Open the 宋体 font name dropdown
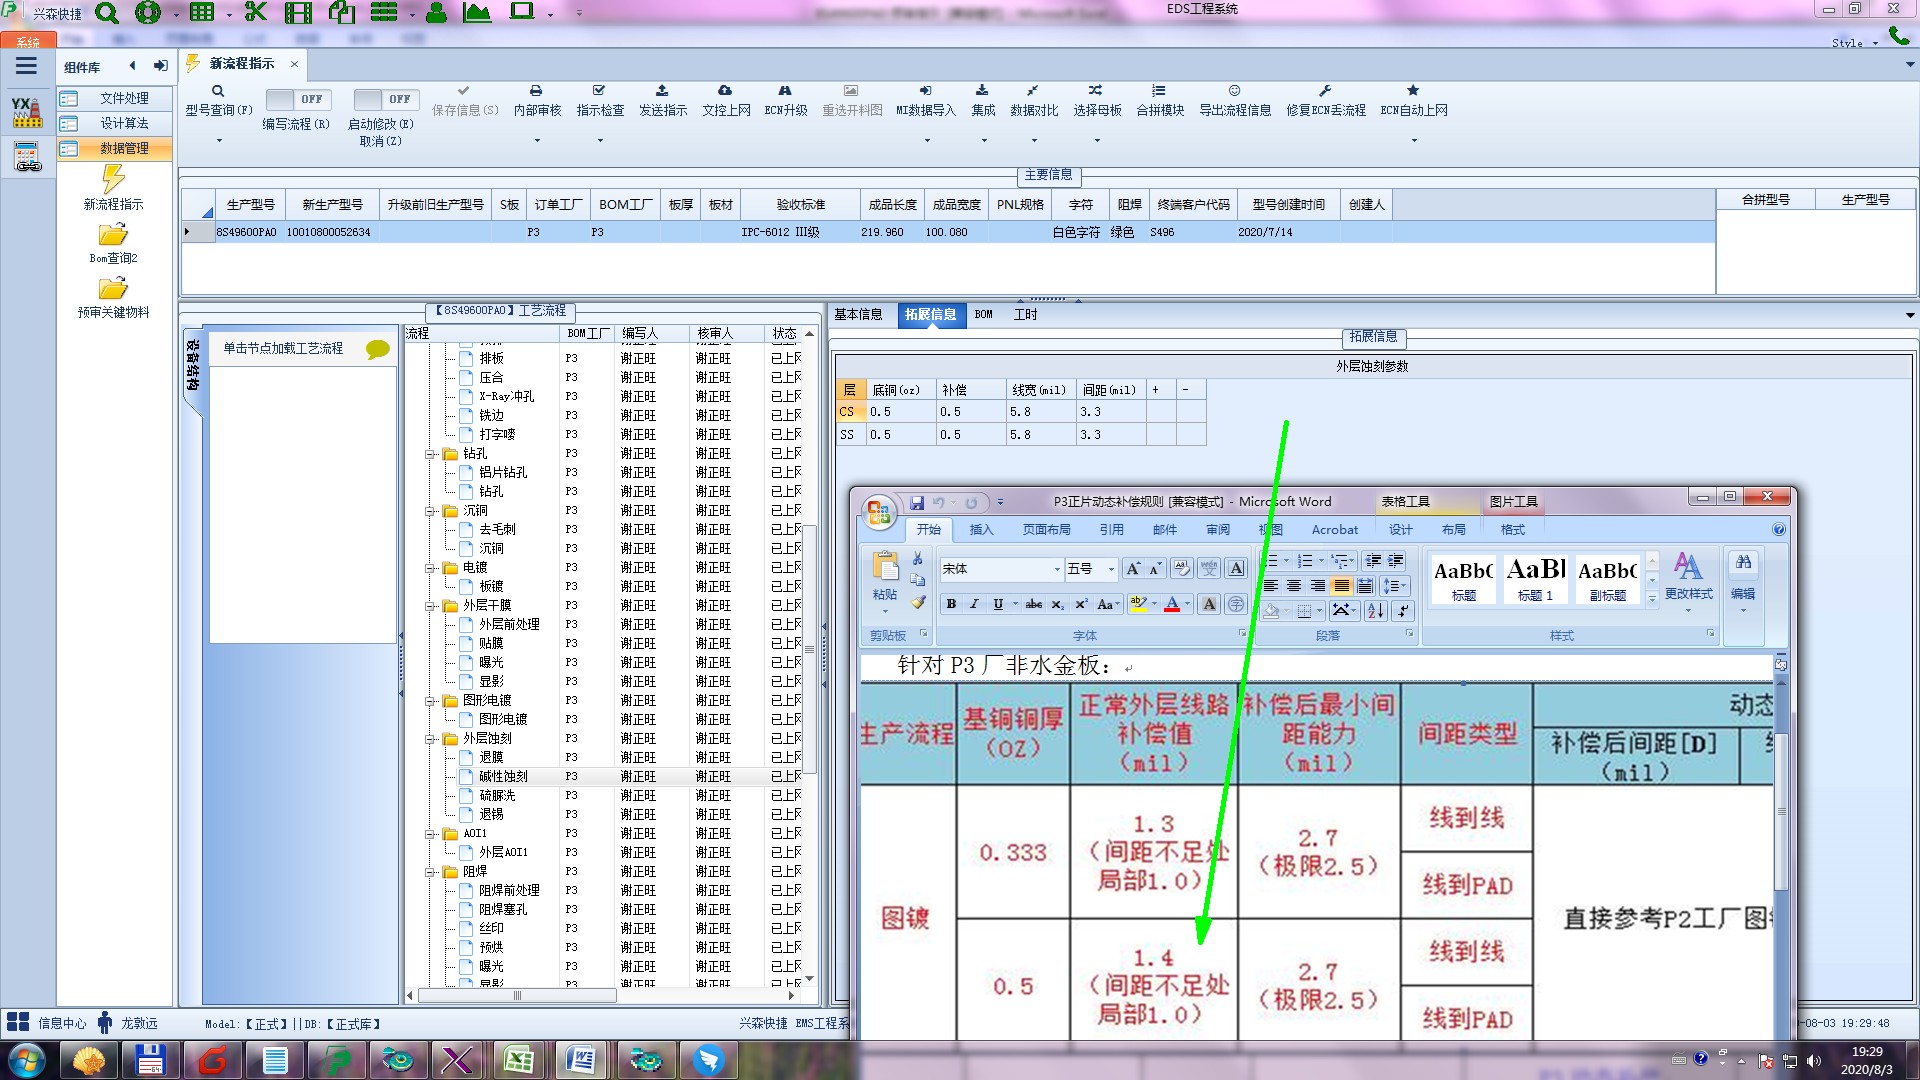1920x1080 pixels. tap(1057, 569)
